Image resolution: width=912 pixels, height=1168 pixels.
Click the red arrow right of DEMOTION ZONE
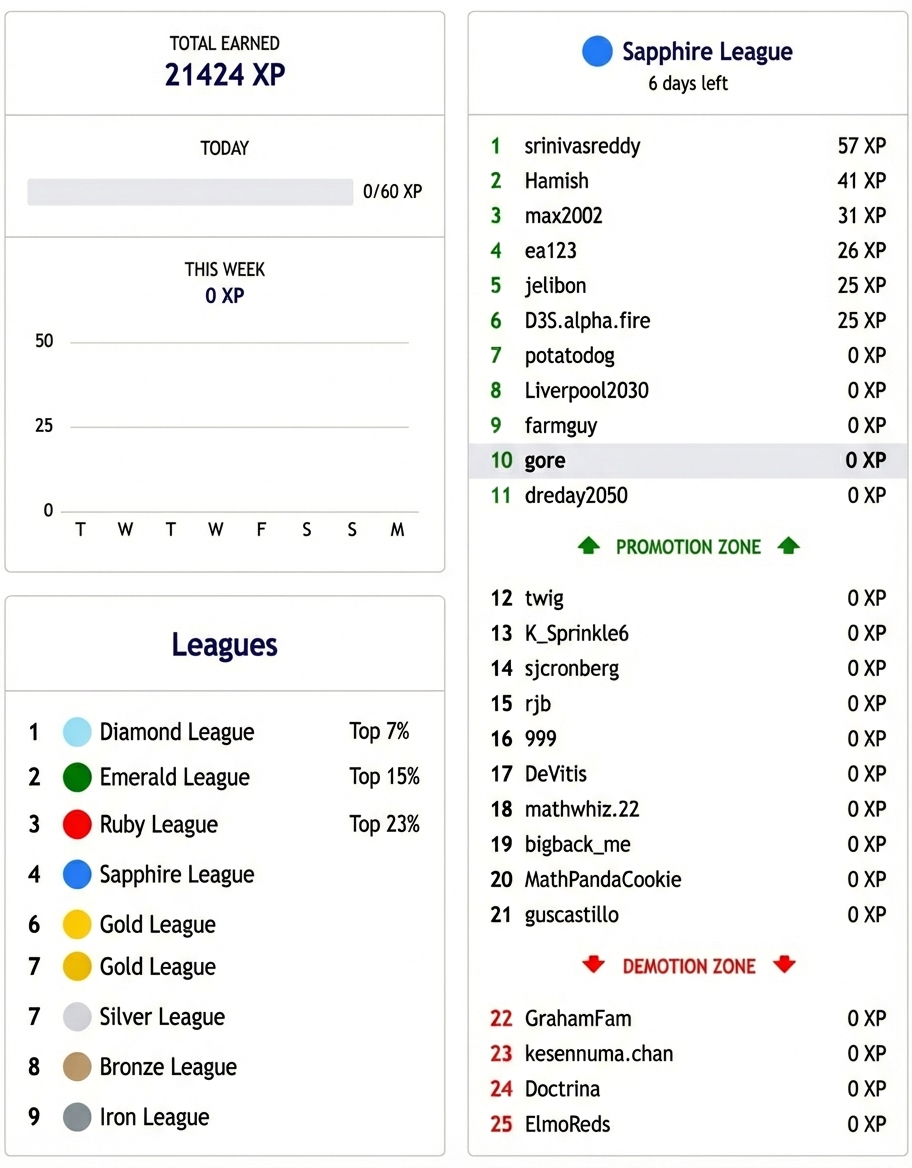click(x=784, y=965)
